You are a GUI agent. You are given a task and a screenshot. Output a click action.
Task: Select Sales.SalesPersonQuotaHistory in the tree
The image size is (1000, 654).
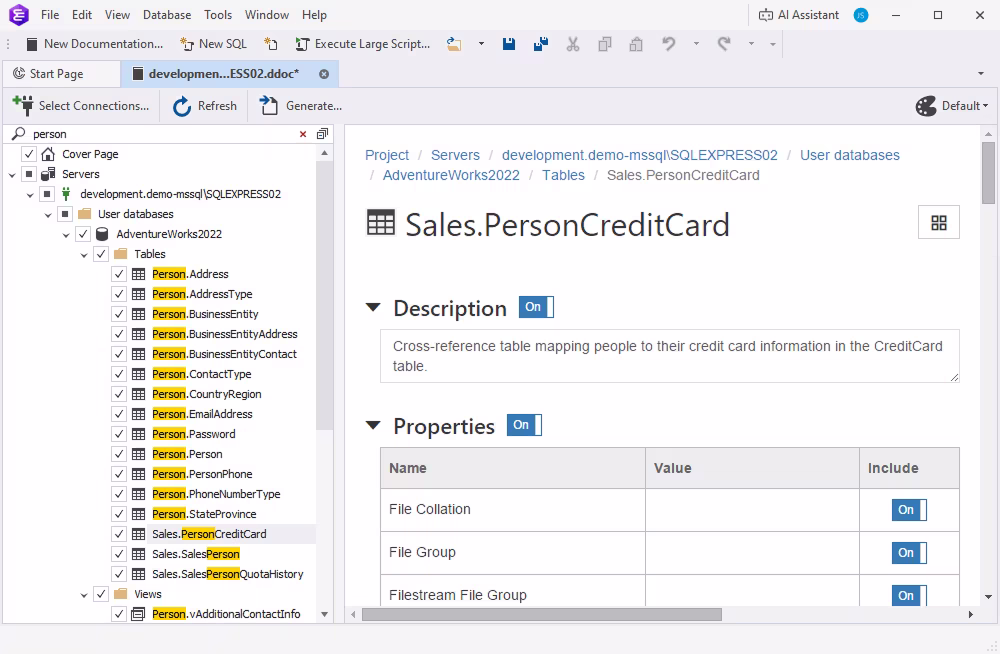(x=228, y=574)
